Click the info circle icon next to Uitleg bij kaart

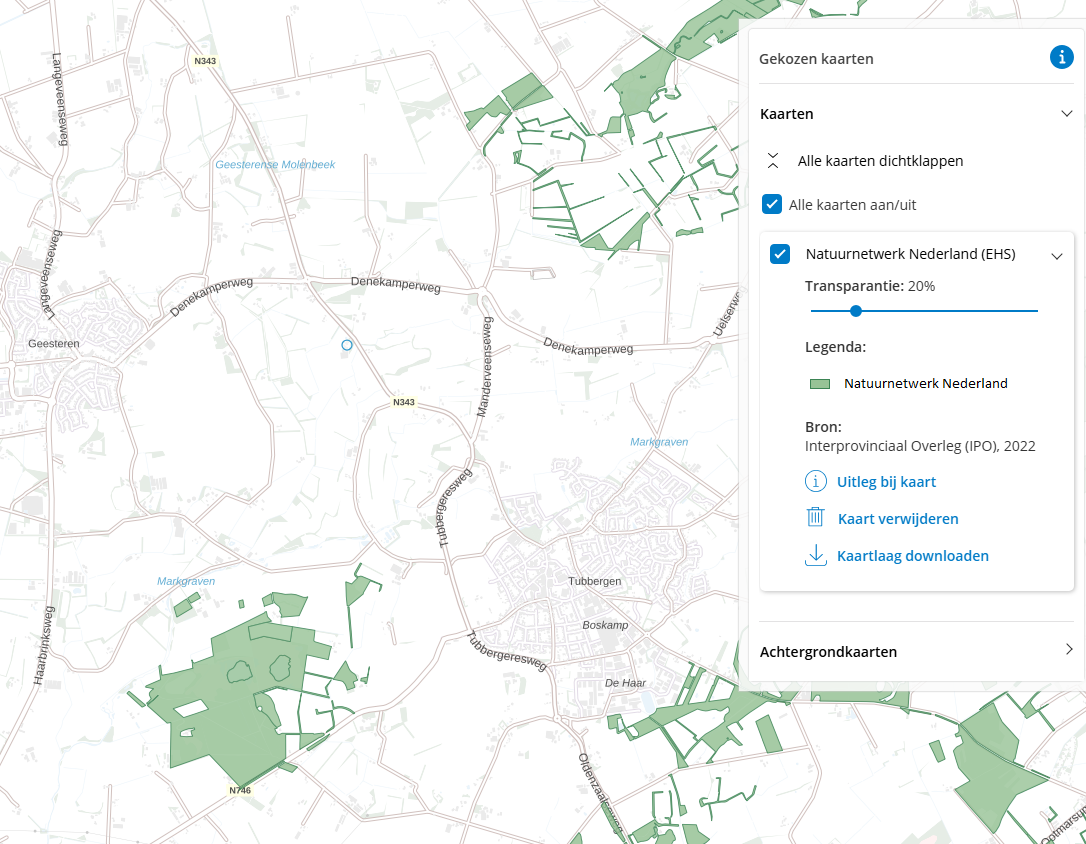coord(815,481)
